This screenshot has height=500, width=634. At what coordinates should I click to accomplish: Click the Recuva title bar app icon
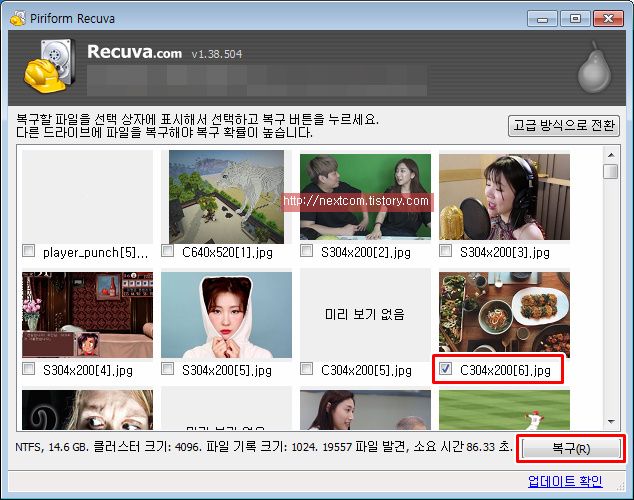pyautogui.click(x=17, y=18)
